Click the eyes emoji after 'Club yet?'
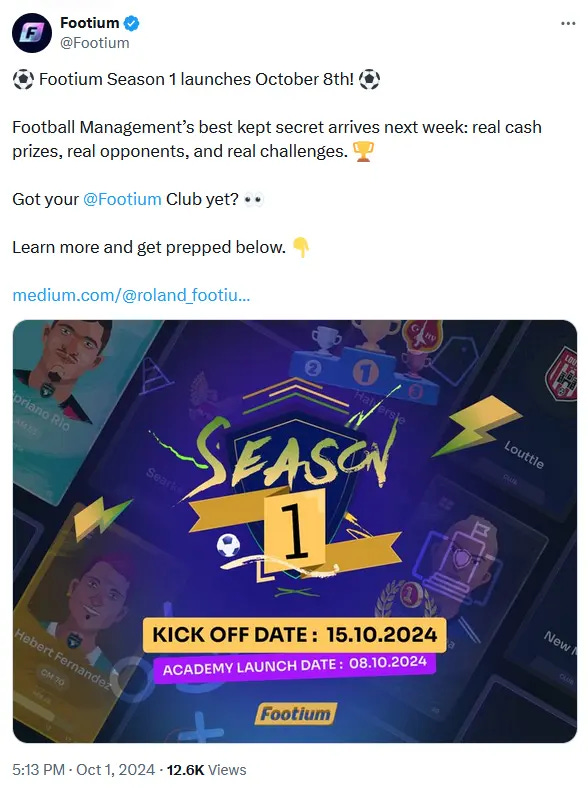 (253, 200)
